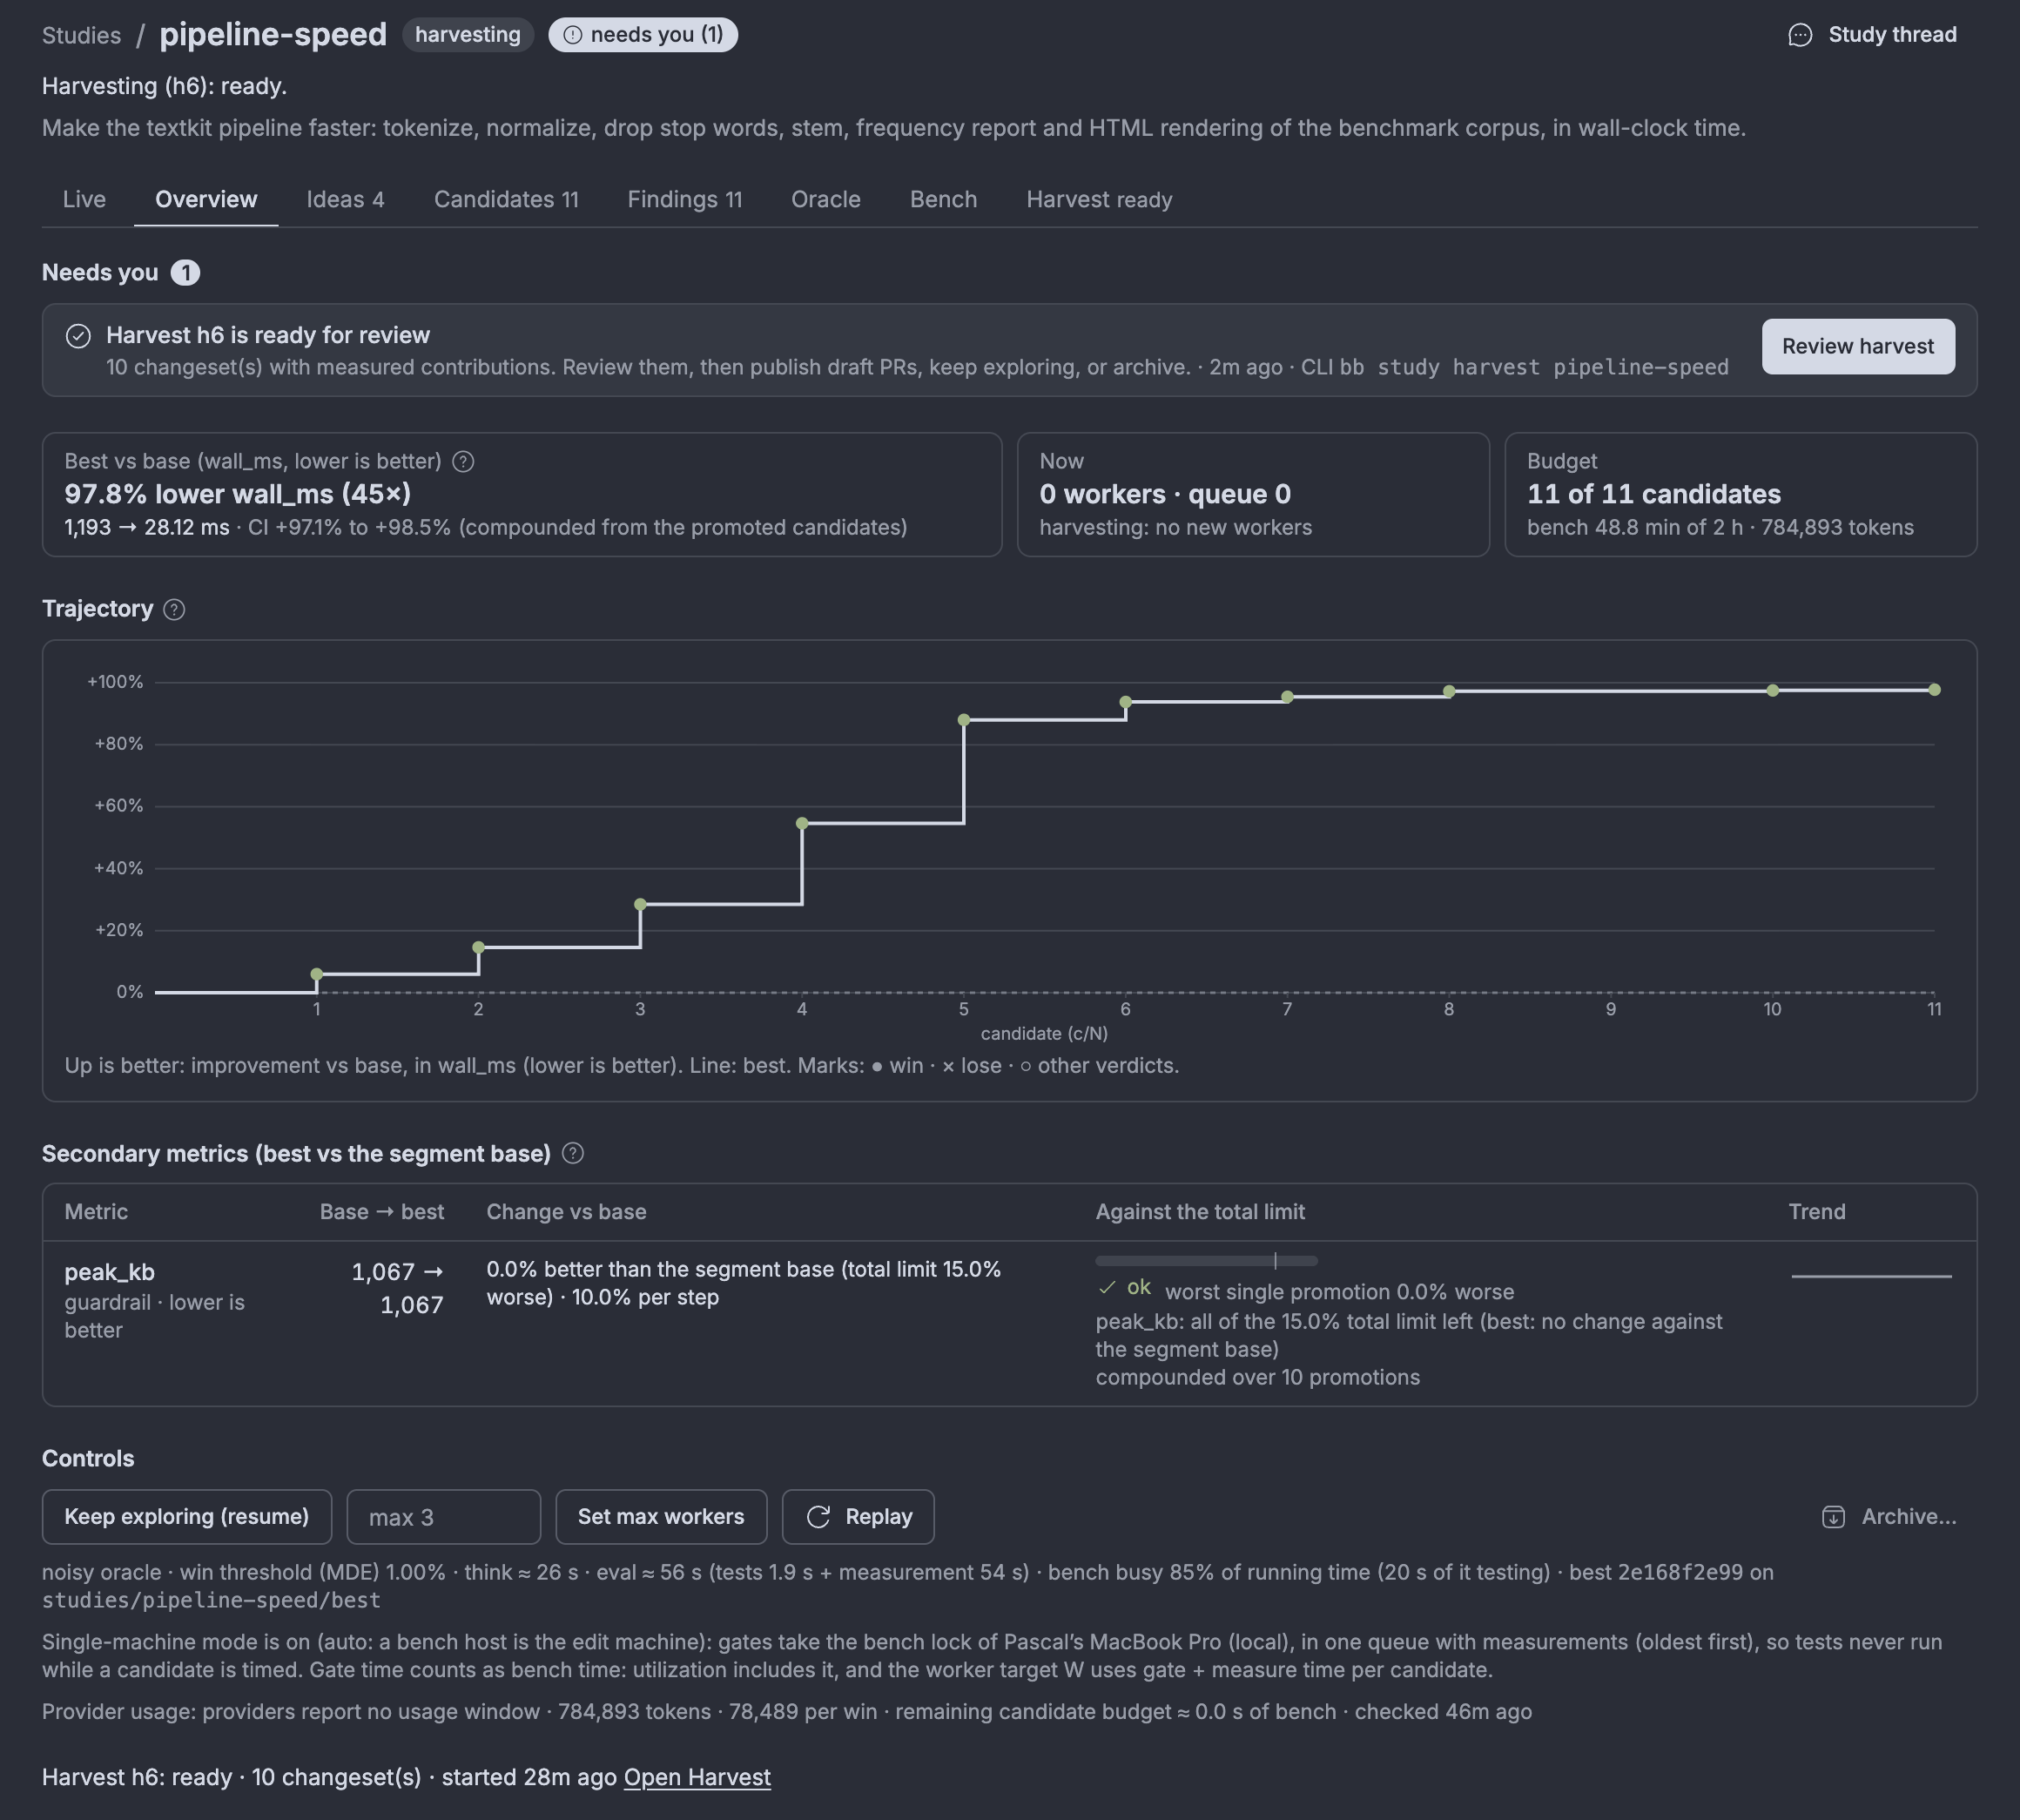Click the green ok checkmark for peak_kb
2020x1820 pixels.
1106,1287
